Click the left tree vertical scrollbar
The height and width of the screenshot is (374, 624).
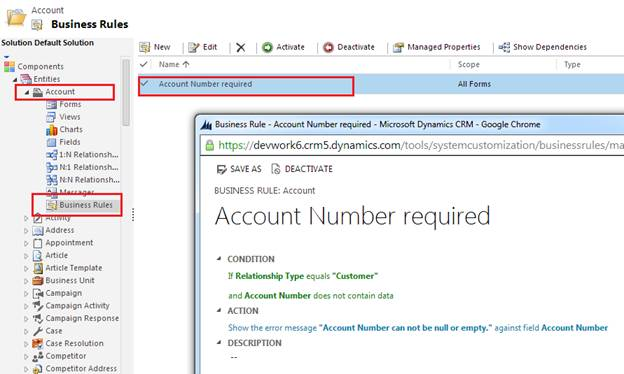(126, 92)
